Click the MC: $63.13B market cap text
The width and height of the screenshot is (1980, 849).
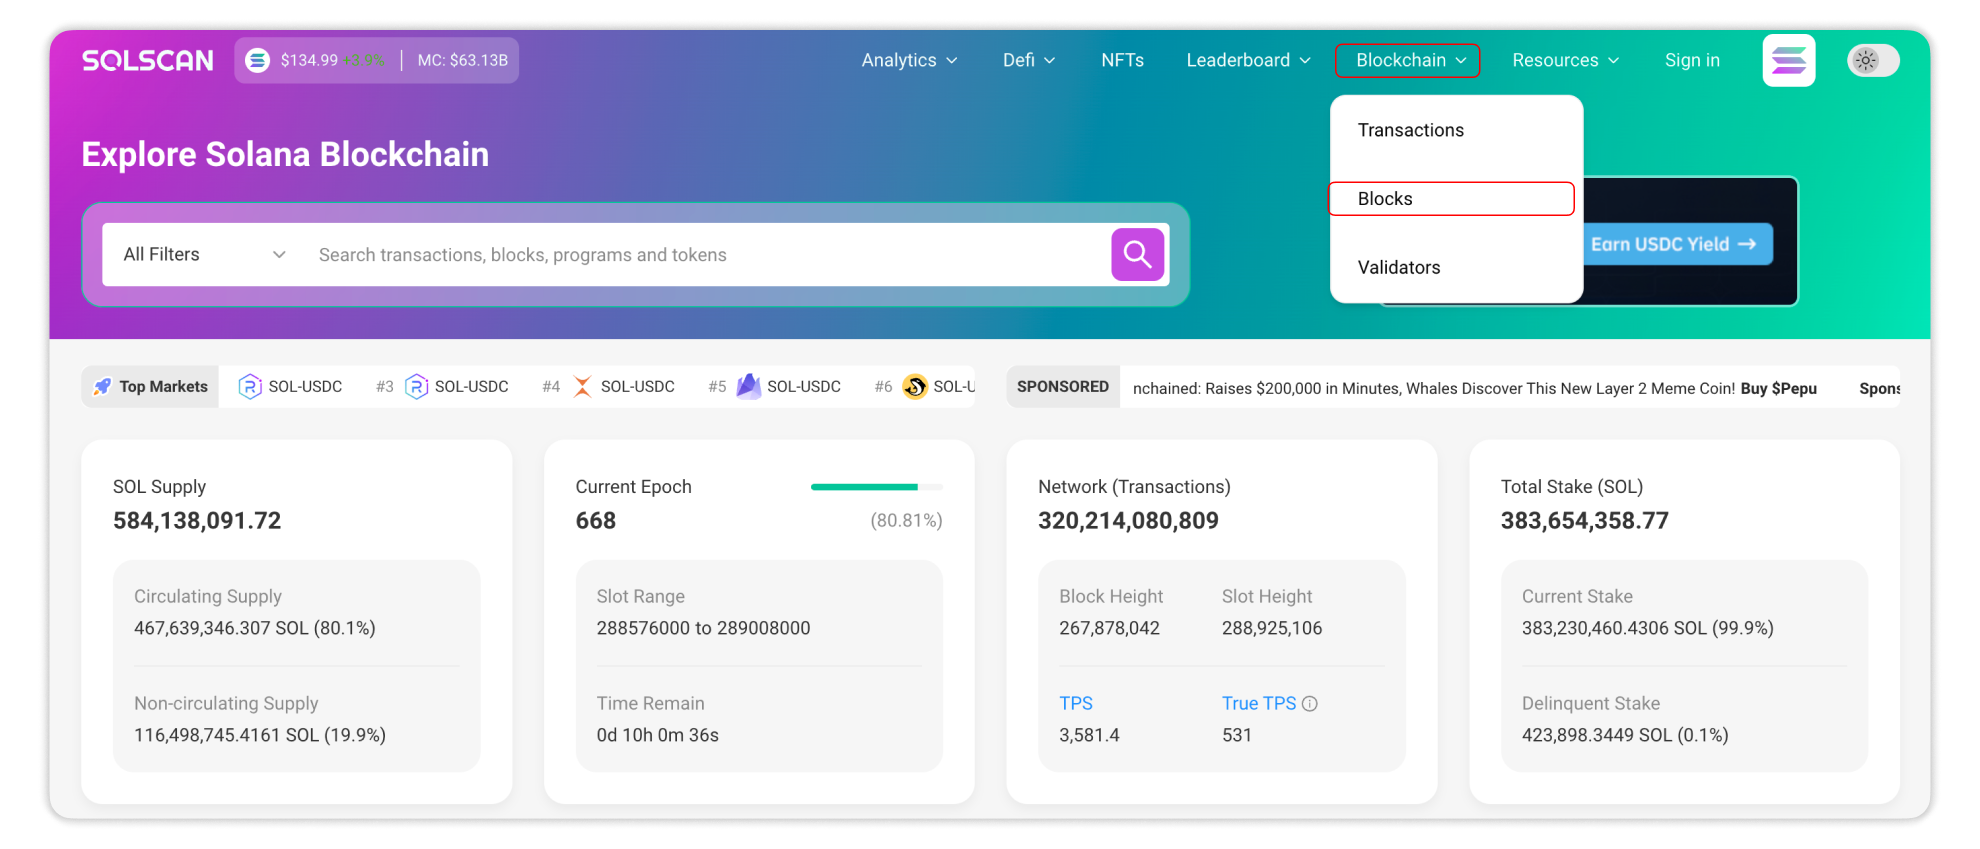point(463,60)
